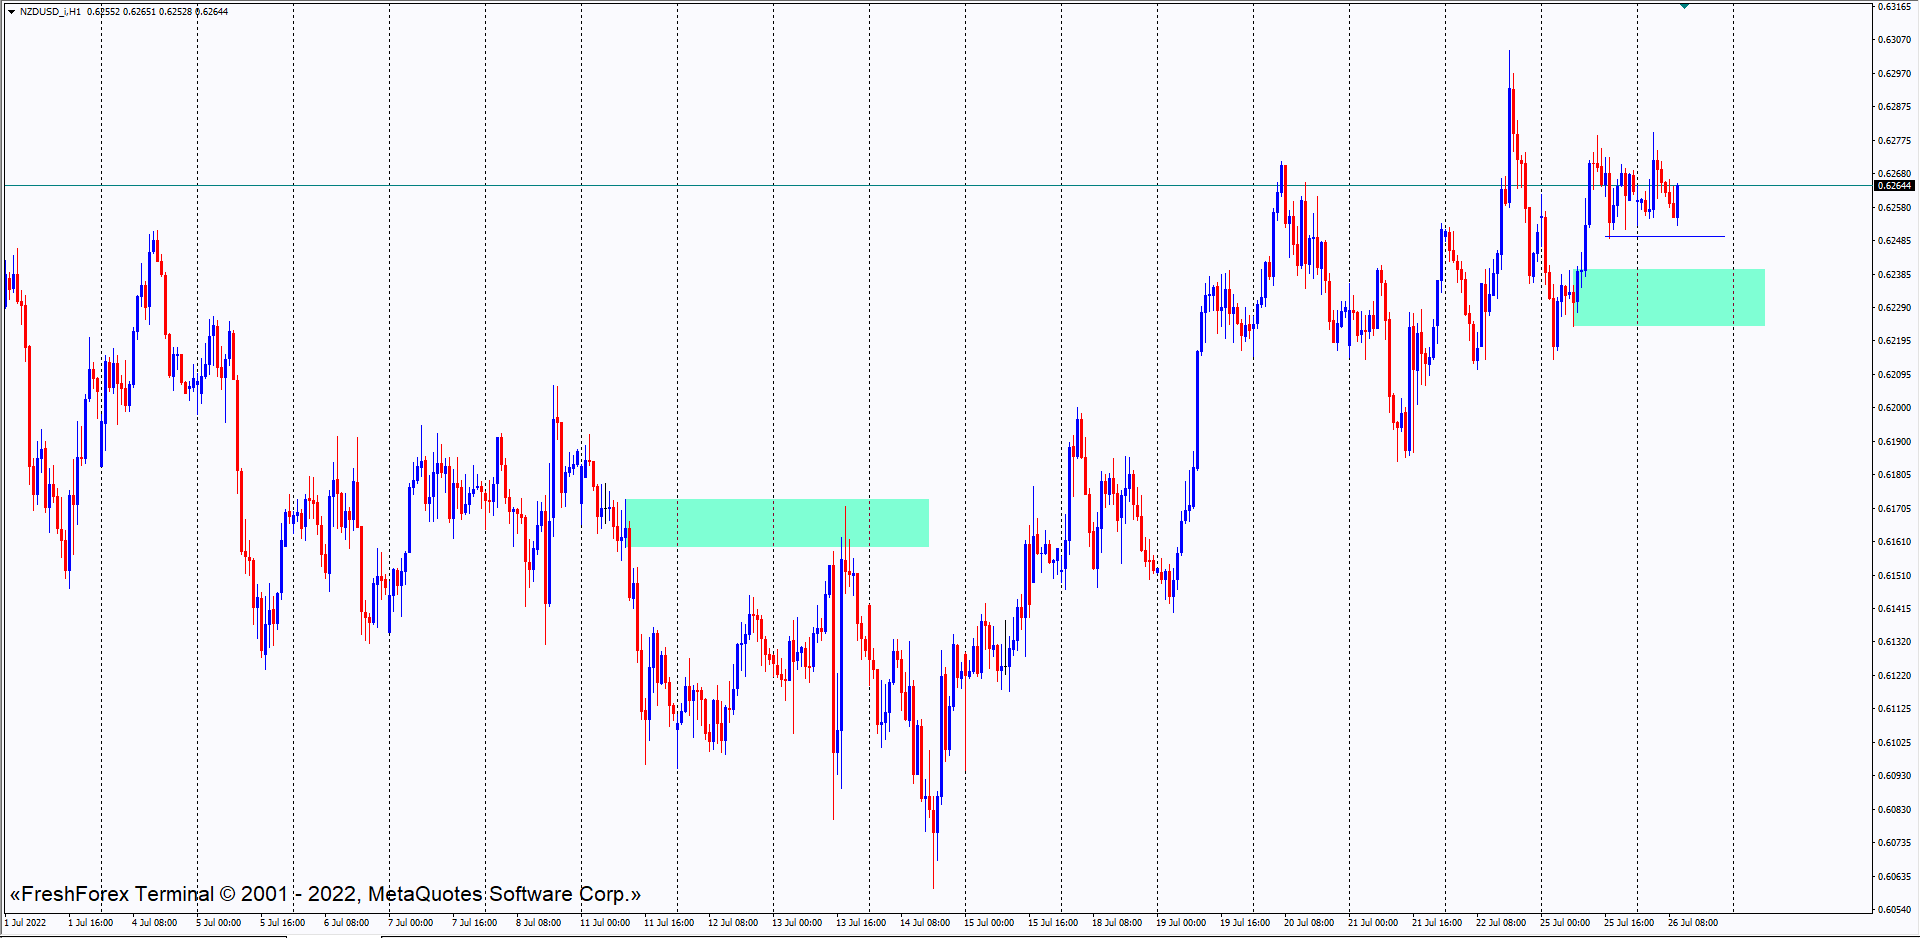Viewport: 1920px width, 938px height.
Task: Click the 0.63070 level on price scale
Action: pyautogui.click(x=1894, y=40)
